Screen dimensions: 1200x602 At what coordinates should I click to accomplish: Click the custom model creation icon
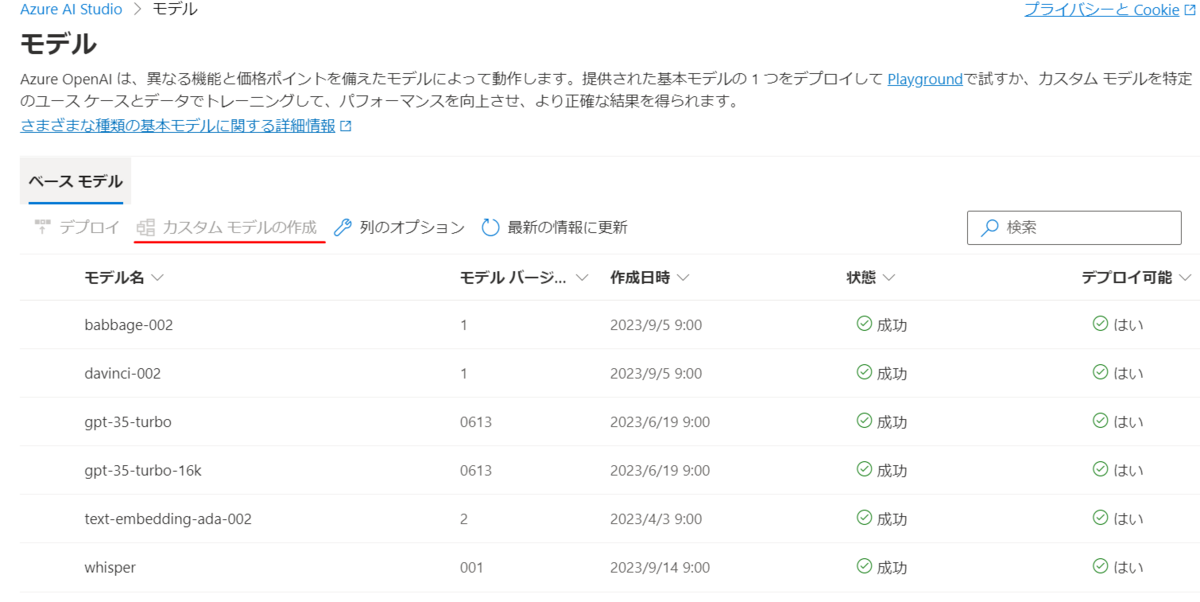coord(146,227)
